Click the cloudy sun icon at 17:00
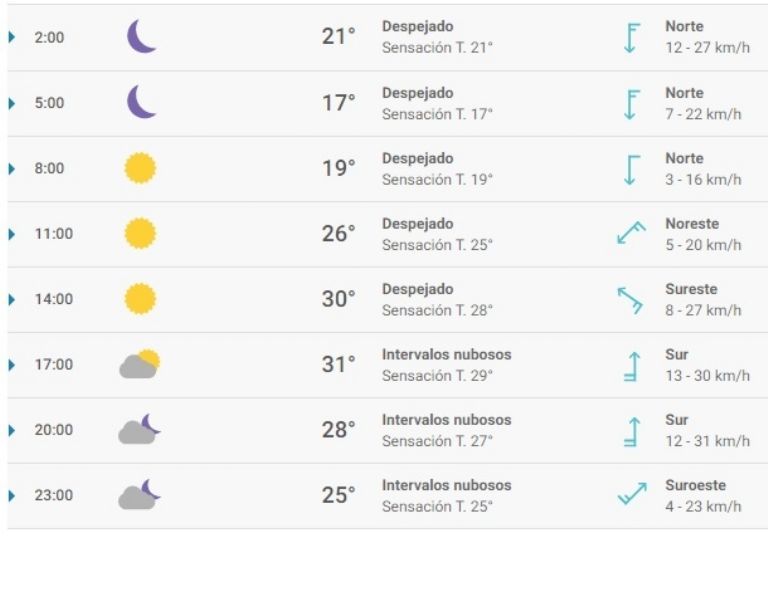 pyautogui.click(x=139, y=364)
